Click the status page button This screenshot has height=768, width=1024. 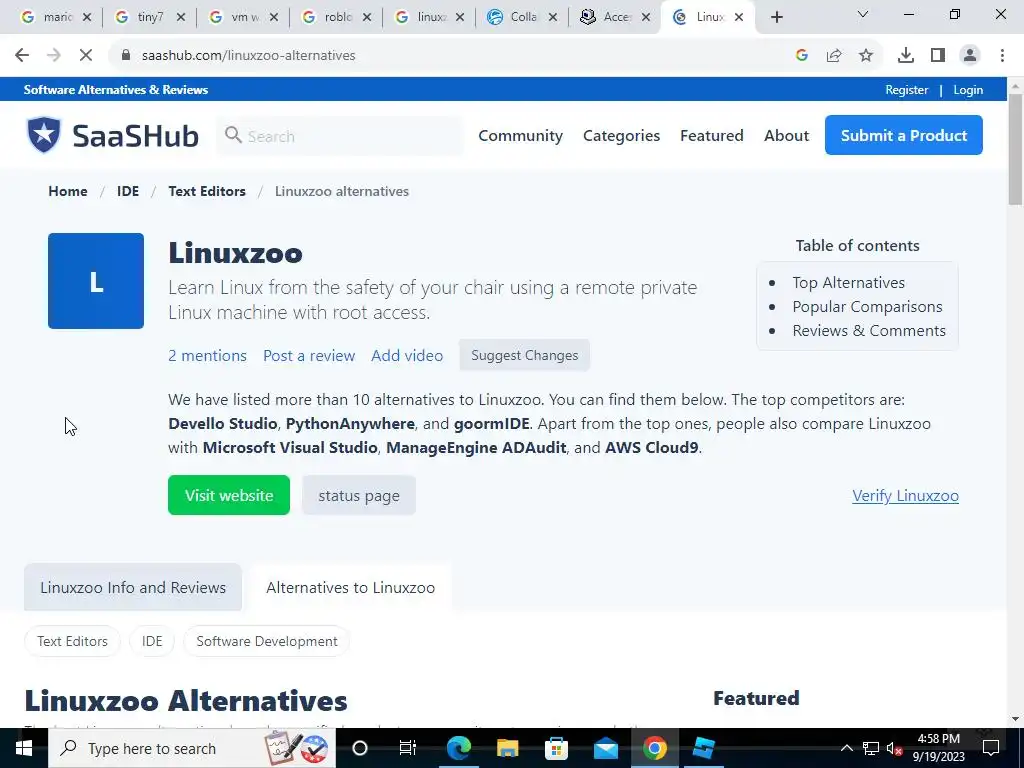(x=359, y=496)
